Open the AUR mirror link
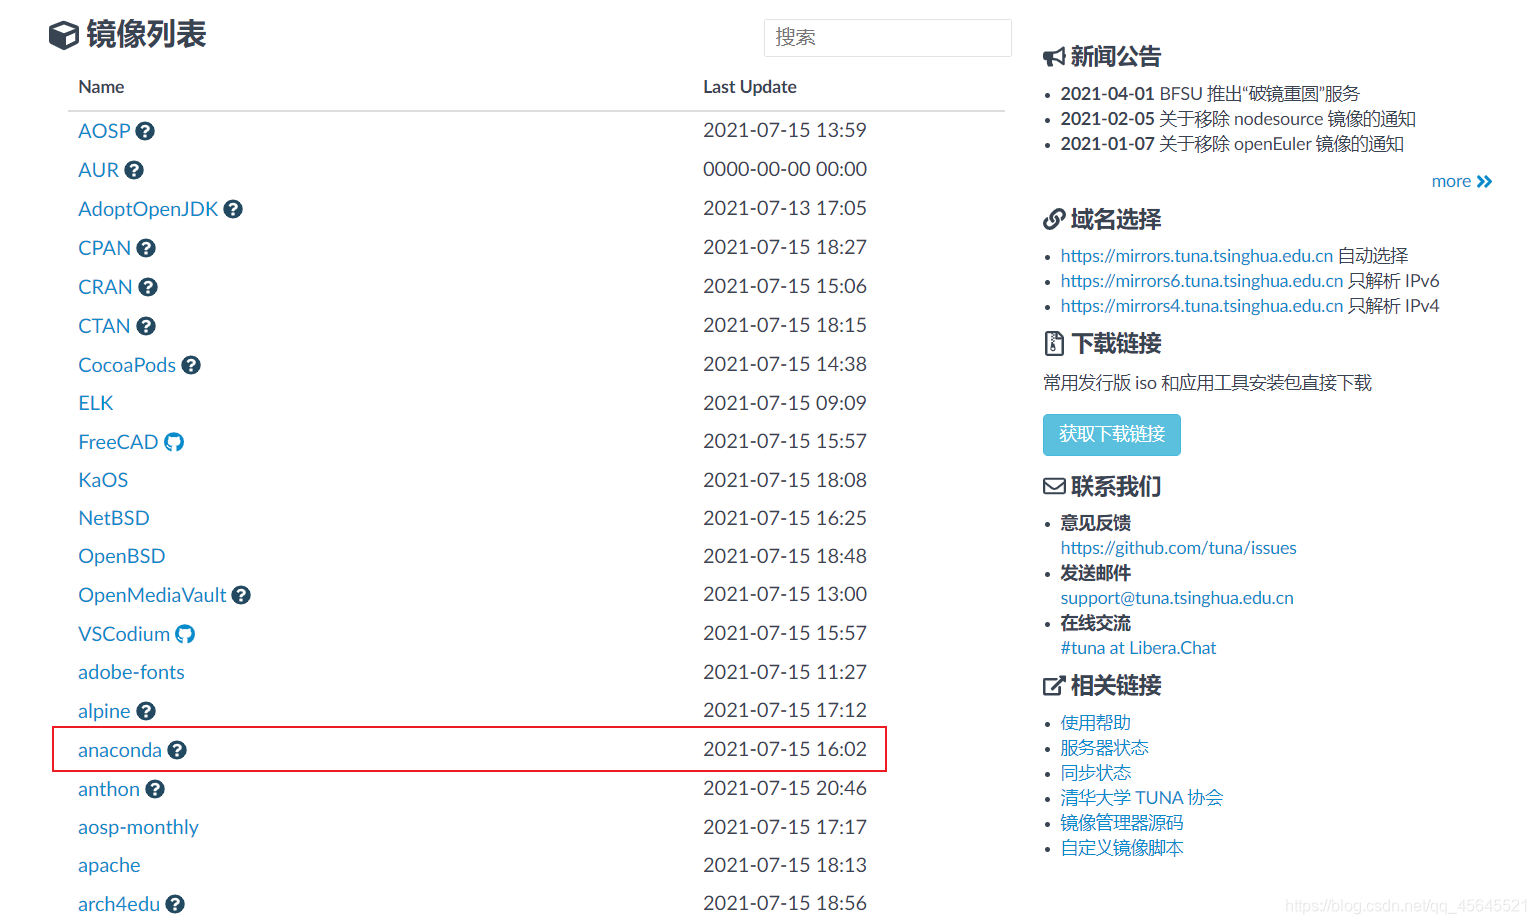 (x=98, y=170)
